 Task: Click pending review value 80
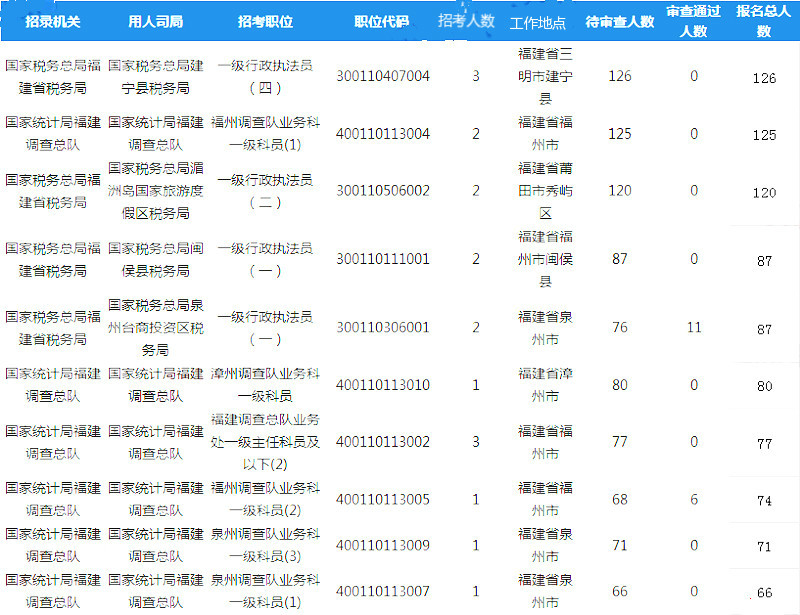tap(620, 385)
